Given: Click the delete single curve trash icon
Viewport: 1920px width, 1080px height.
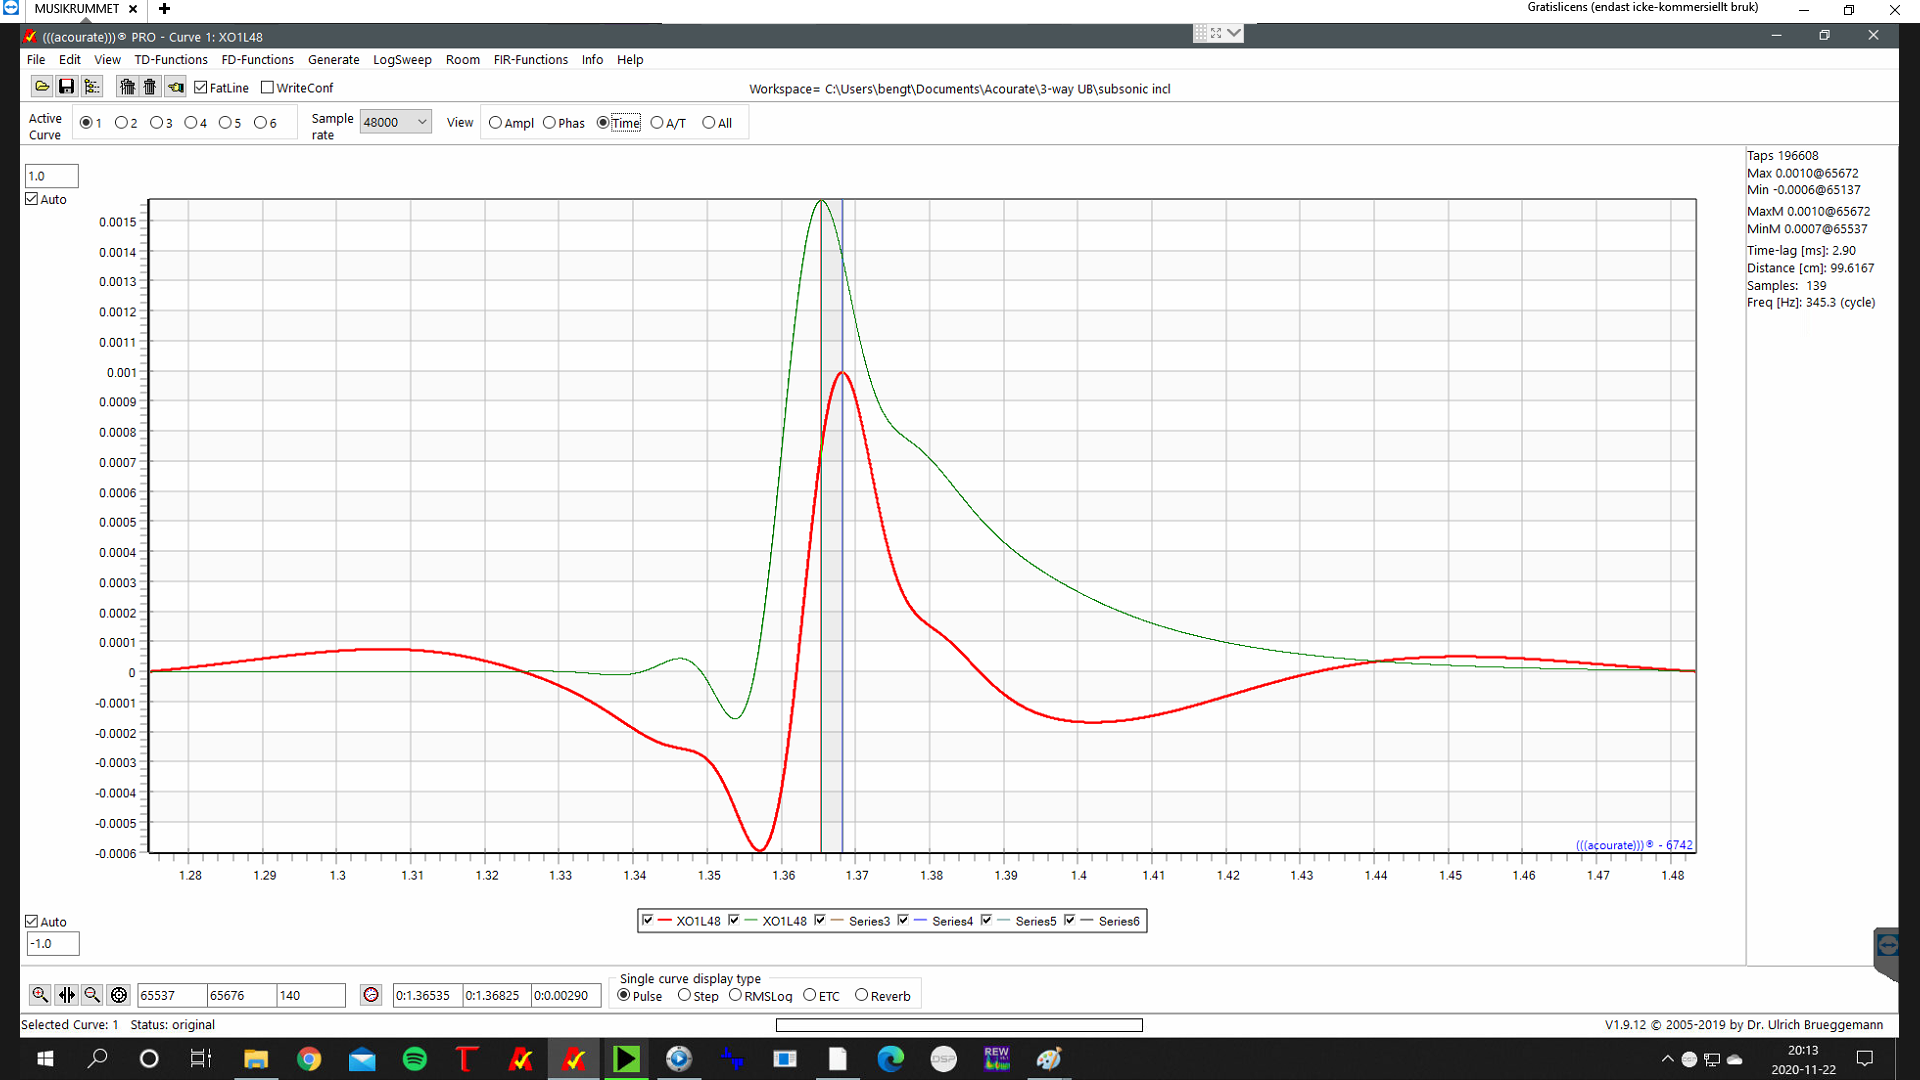Looking at the screenshot, I should (x=150, y=87).
